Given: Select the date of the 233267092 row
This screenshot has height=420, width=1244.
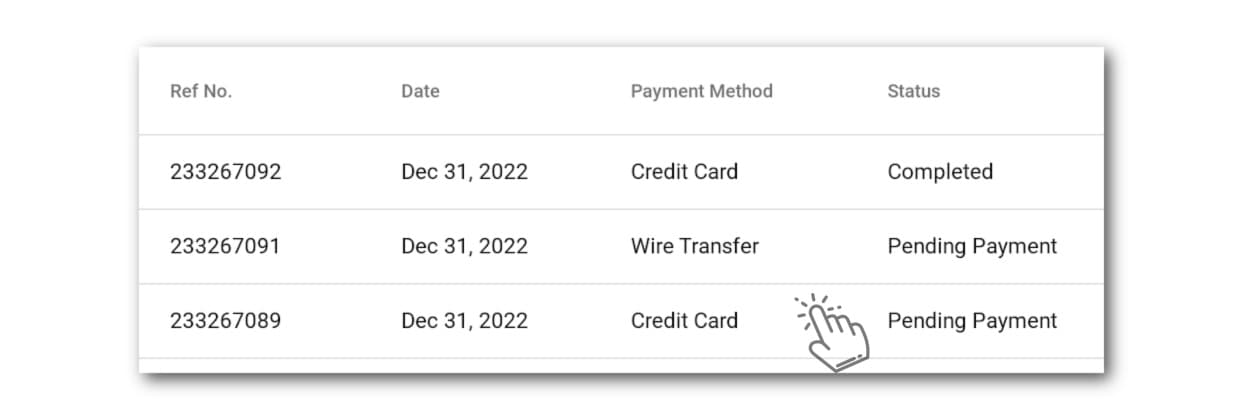Looking at the screenshot, I should pos(464,172).
